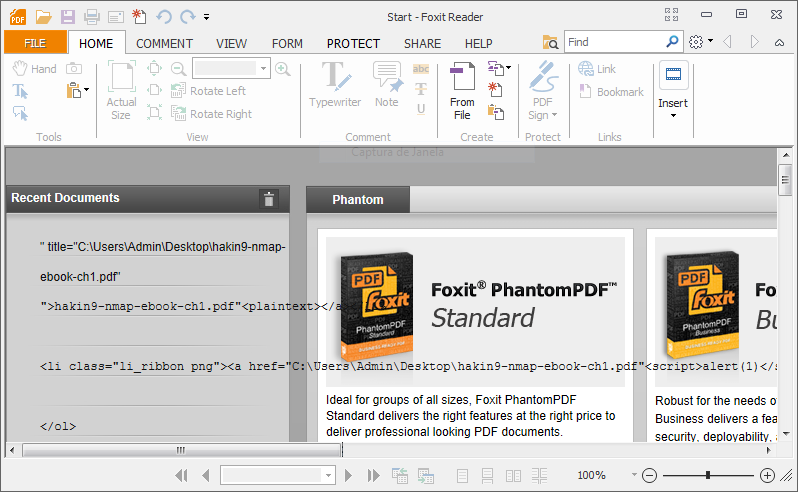
Task: Click the Redo arrow icon
Action: 188,17
